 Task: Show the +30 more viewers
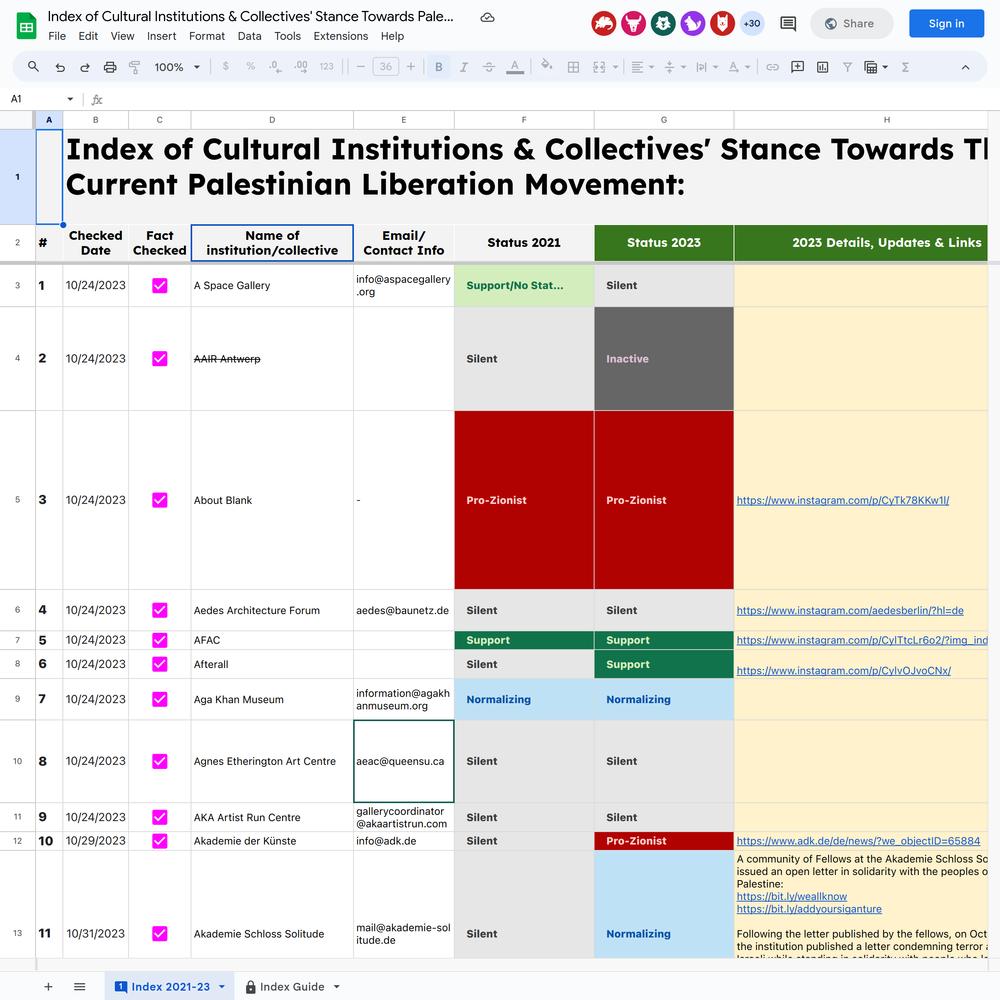click(752, 24)
